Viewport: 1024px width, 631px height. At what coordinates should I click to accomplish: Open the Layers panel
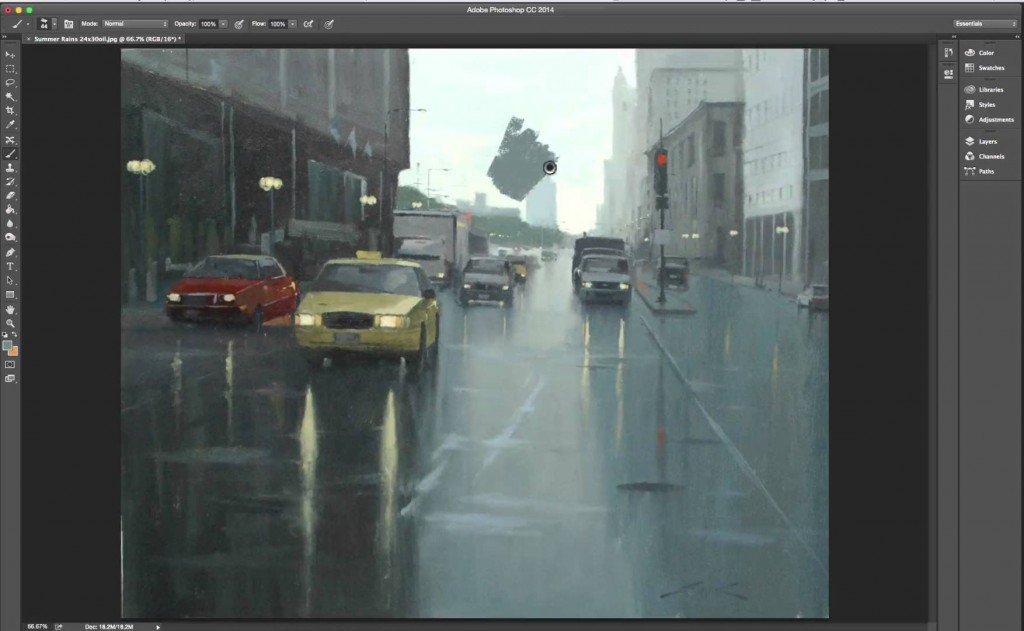pyautogui.click(x=986, y=142)
